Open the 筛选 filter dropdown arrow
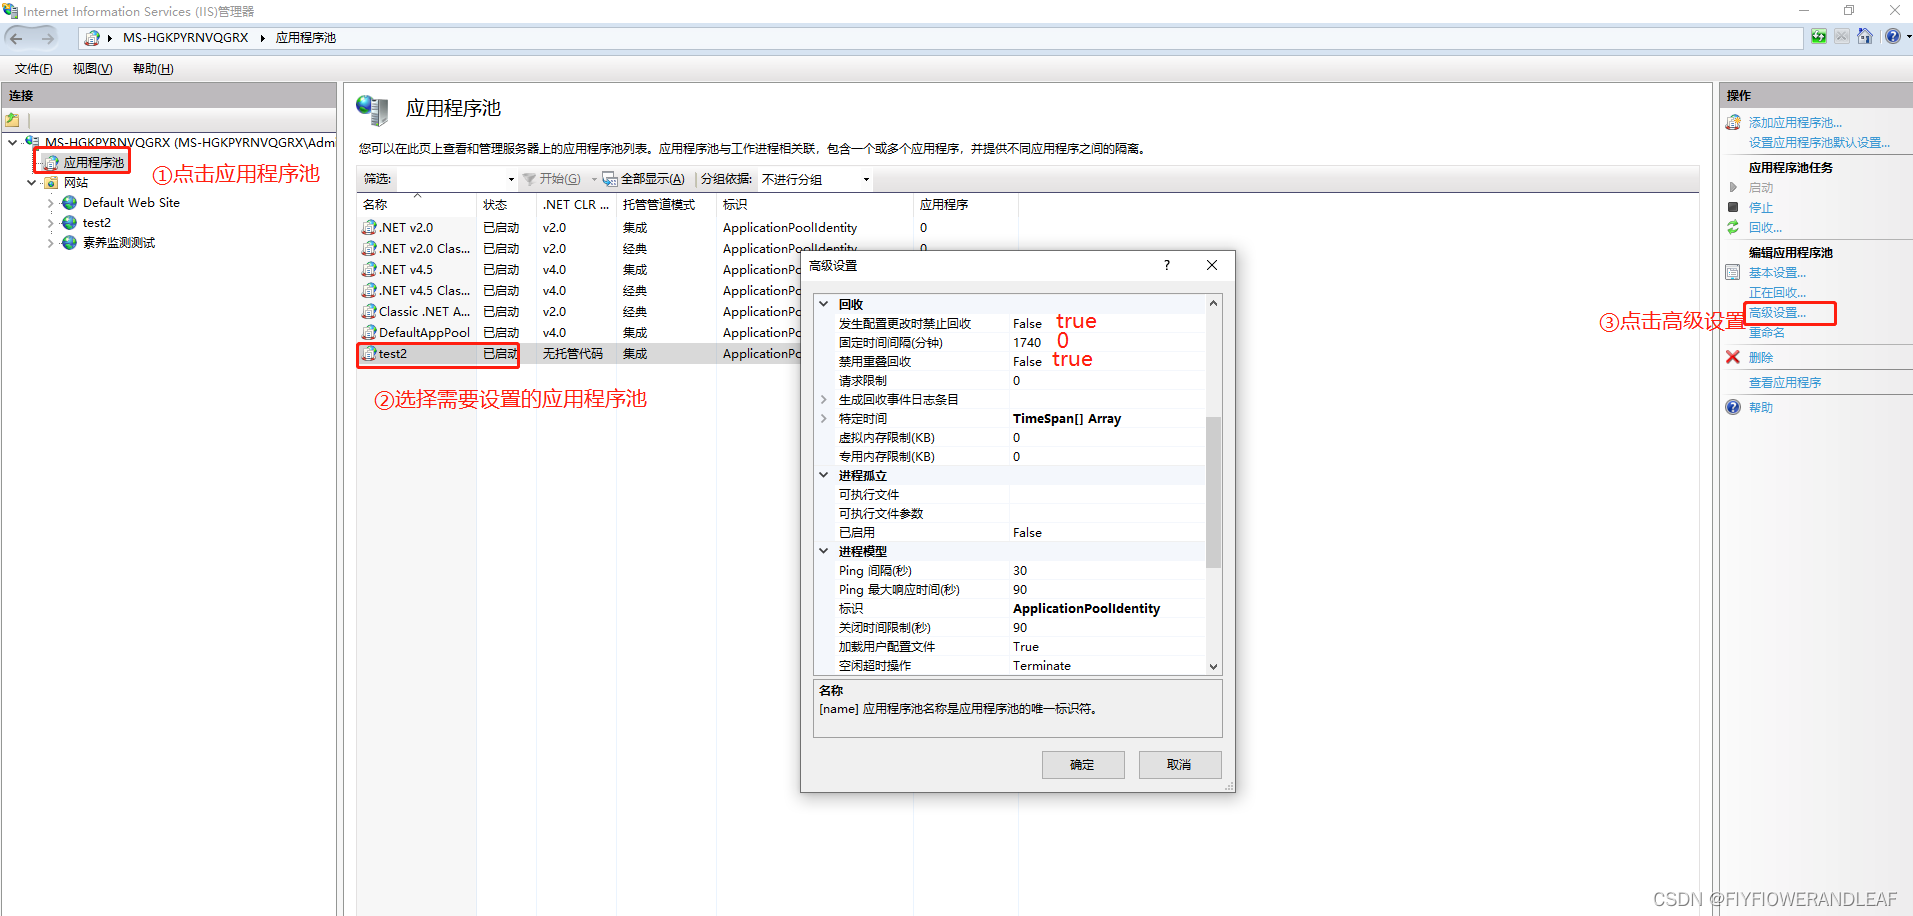Image resolution: width=1913 pixels, height=916 pixels. (511, 179)
